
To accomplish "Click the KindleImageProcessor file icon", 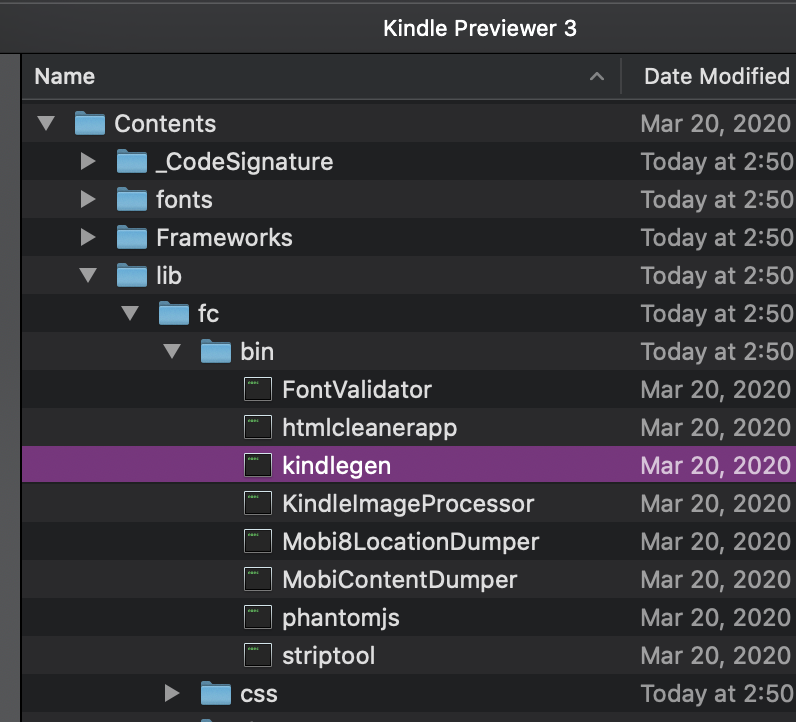I will point(258,503).
